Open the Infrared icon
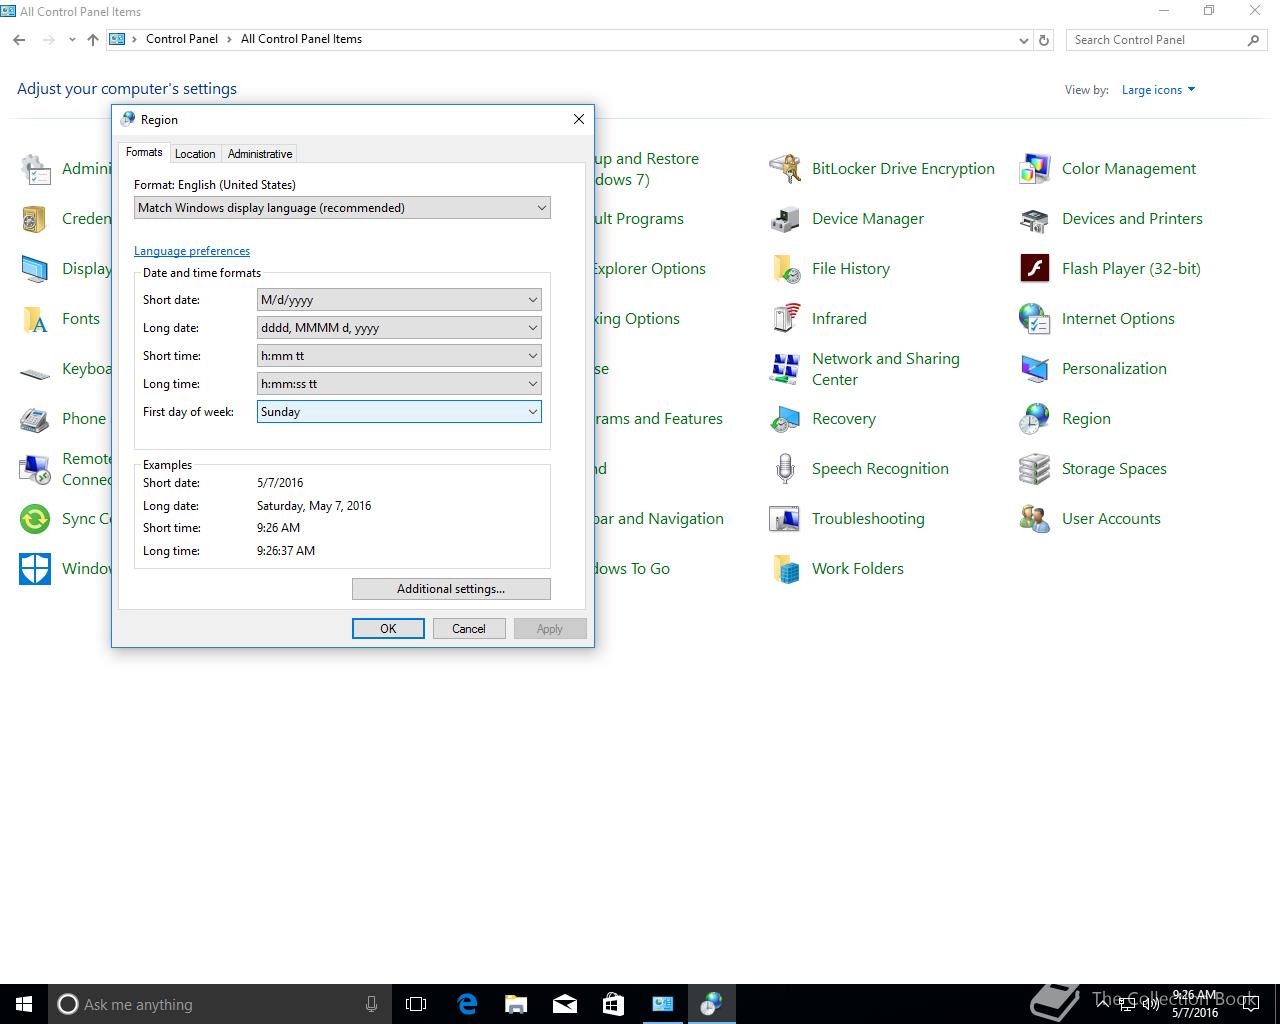 coord(785,319)
